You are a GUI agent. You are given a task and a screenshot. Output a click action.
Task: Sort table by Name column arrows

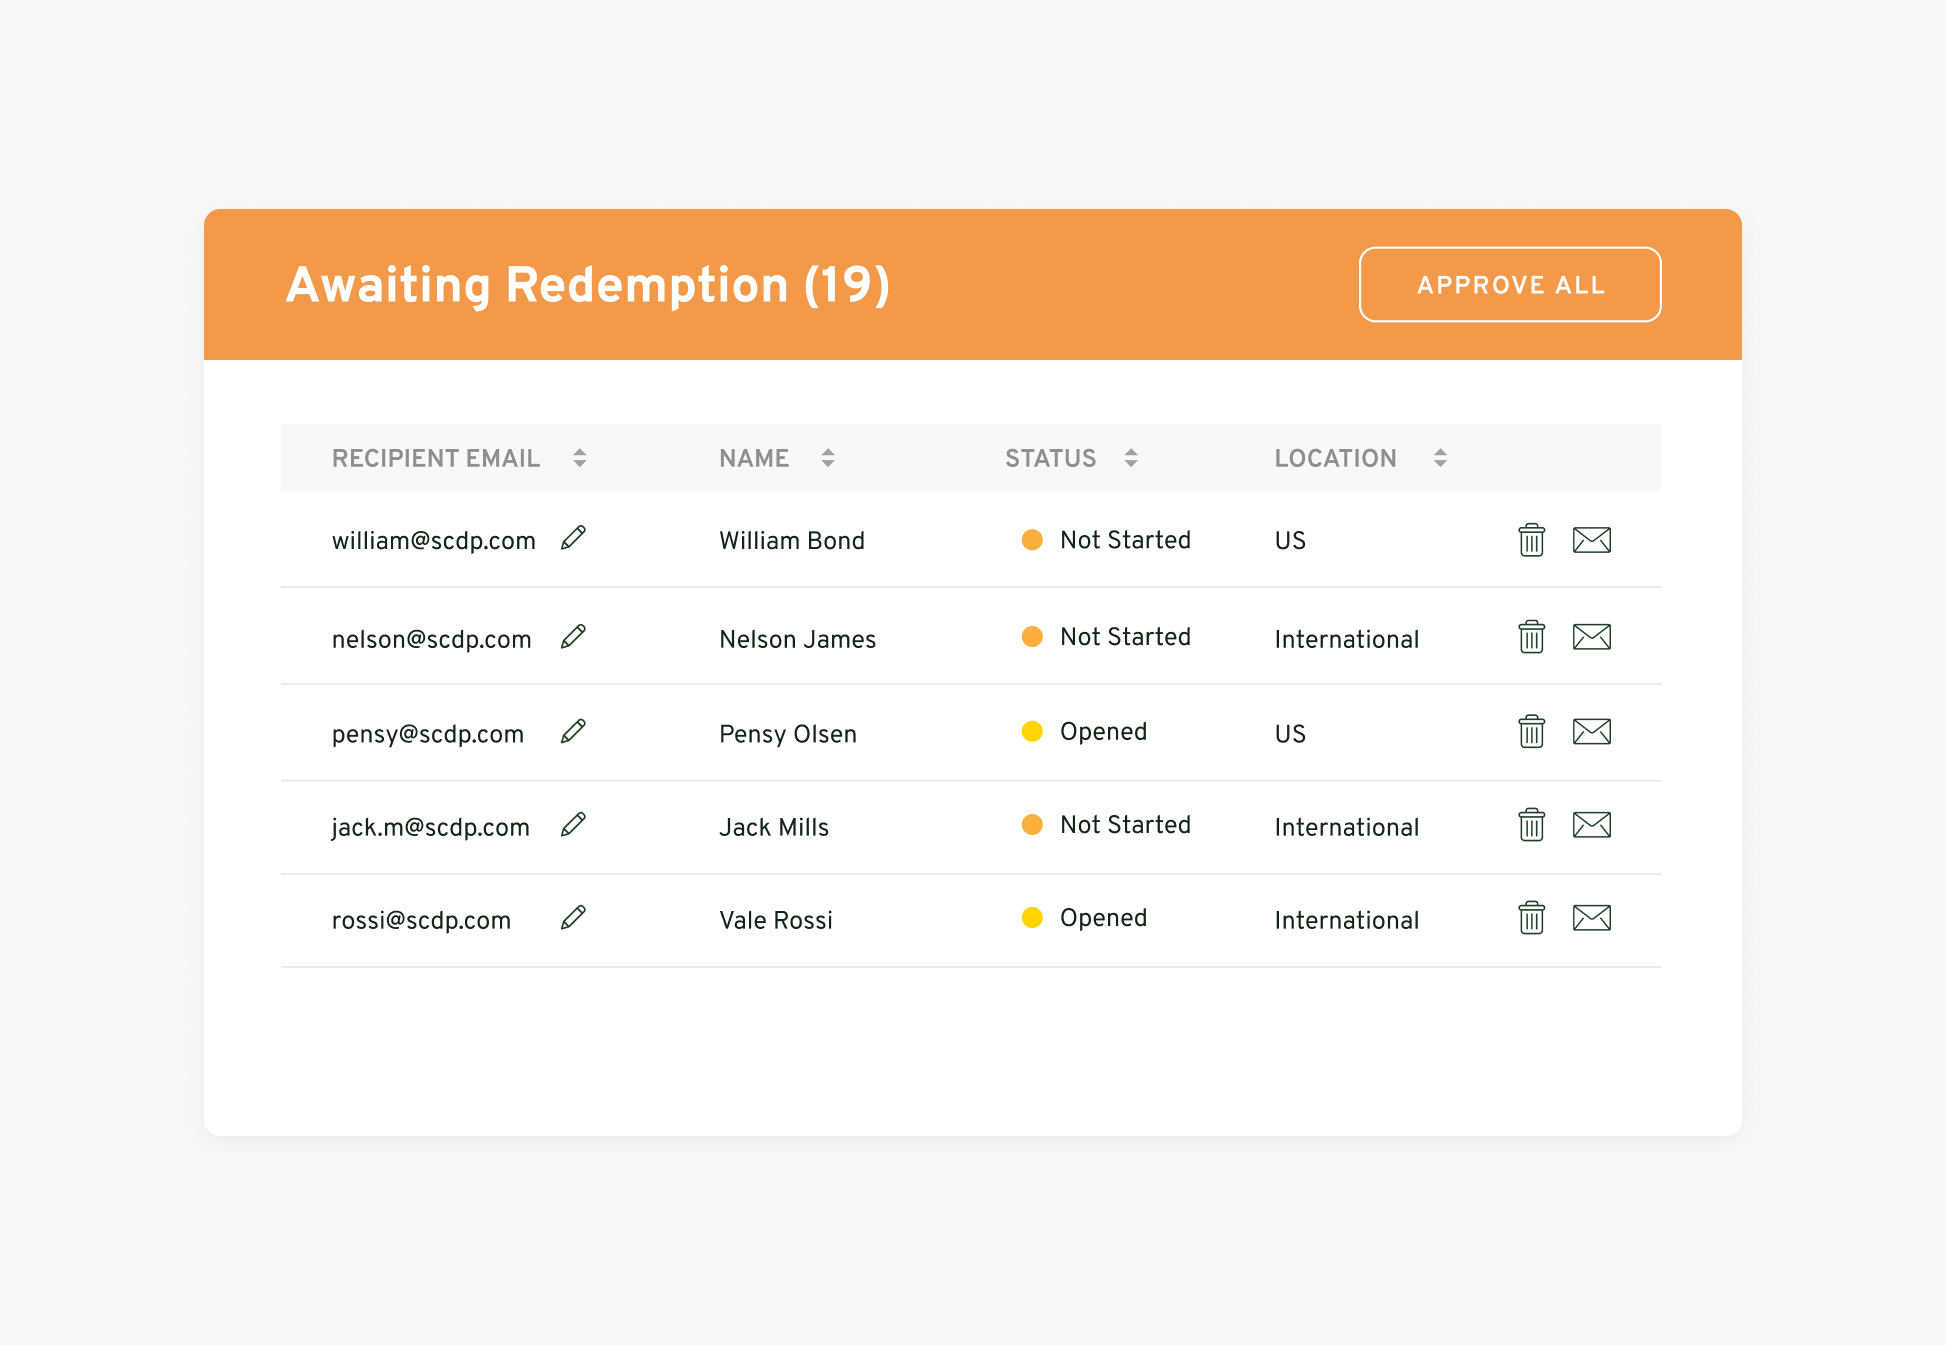pyautogui.click(x=827, y=458)
